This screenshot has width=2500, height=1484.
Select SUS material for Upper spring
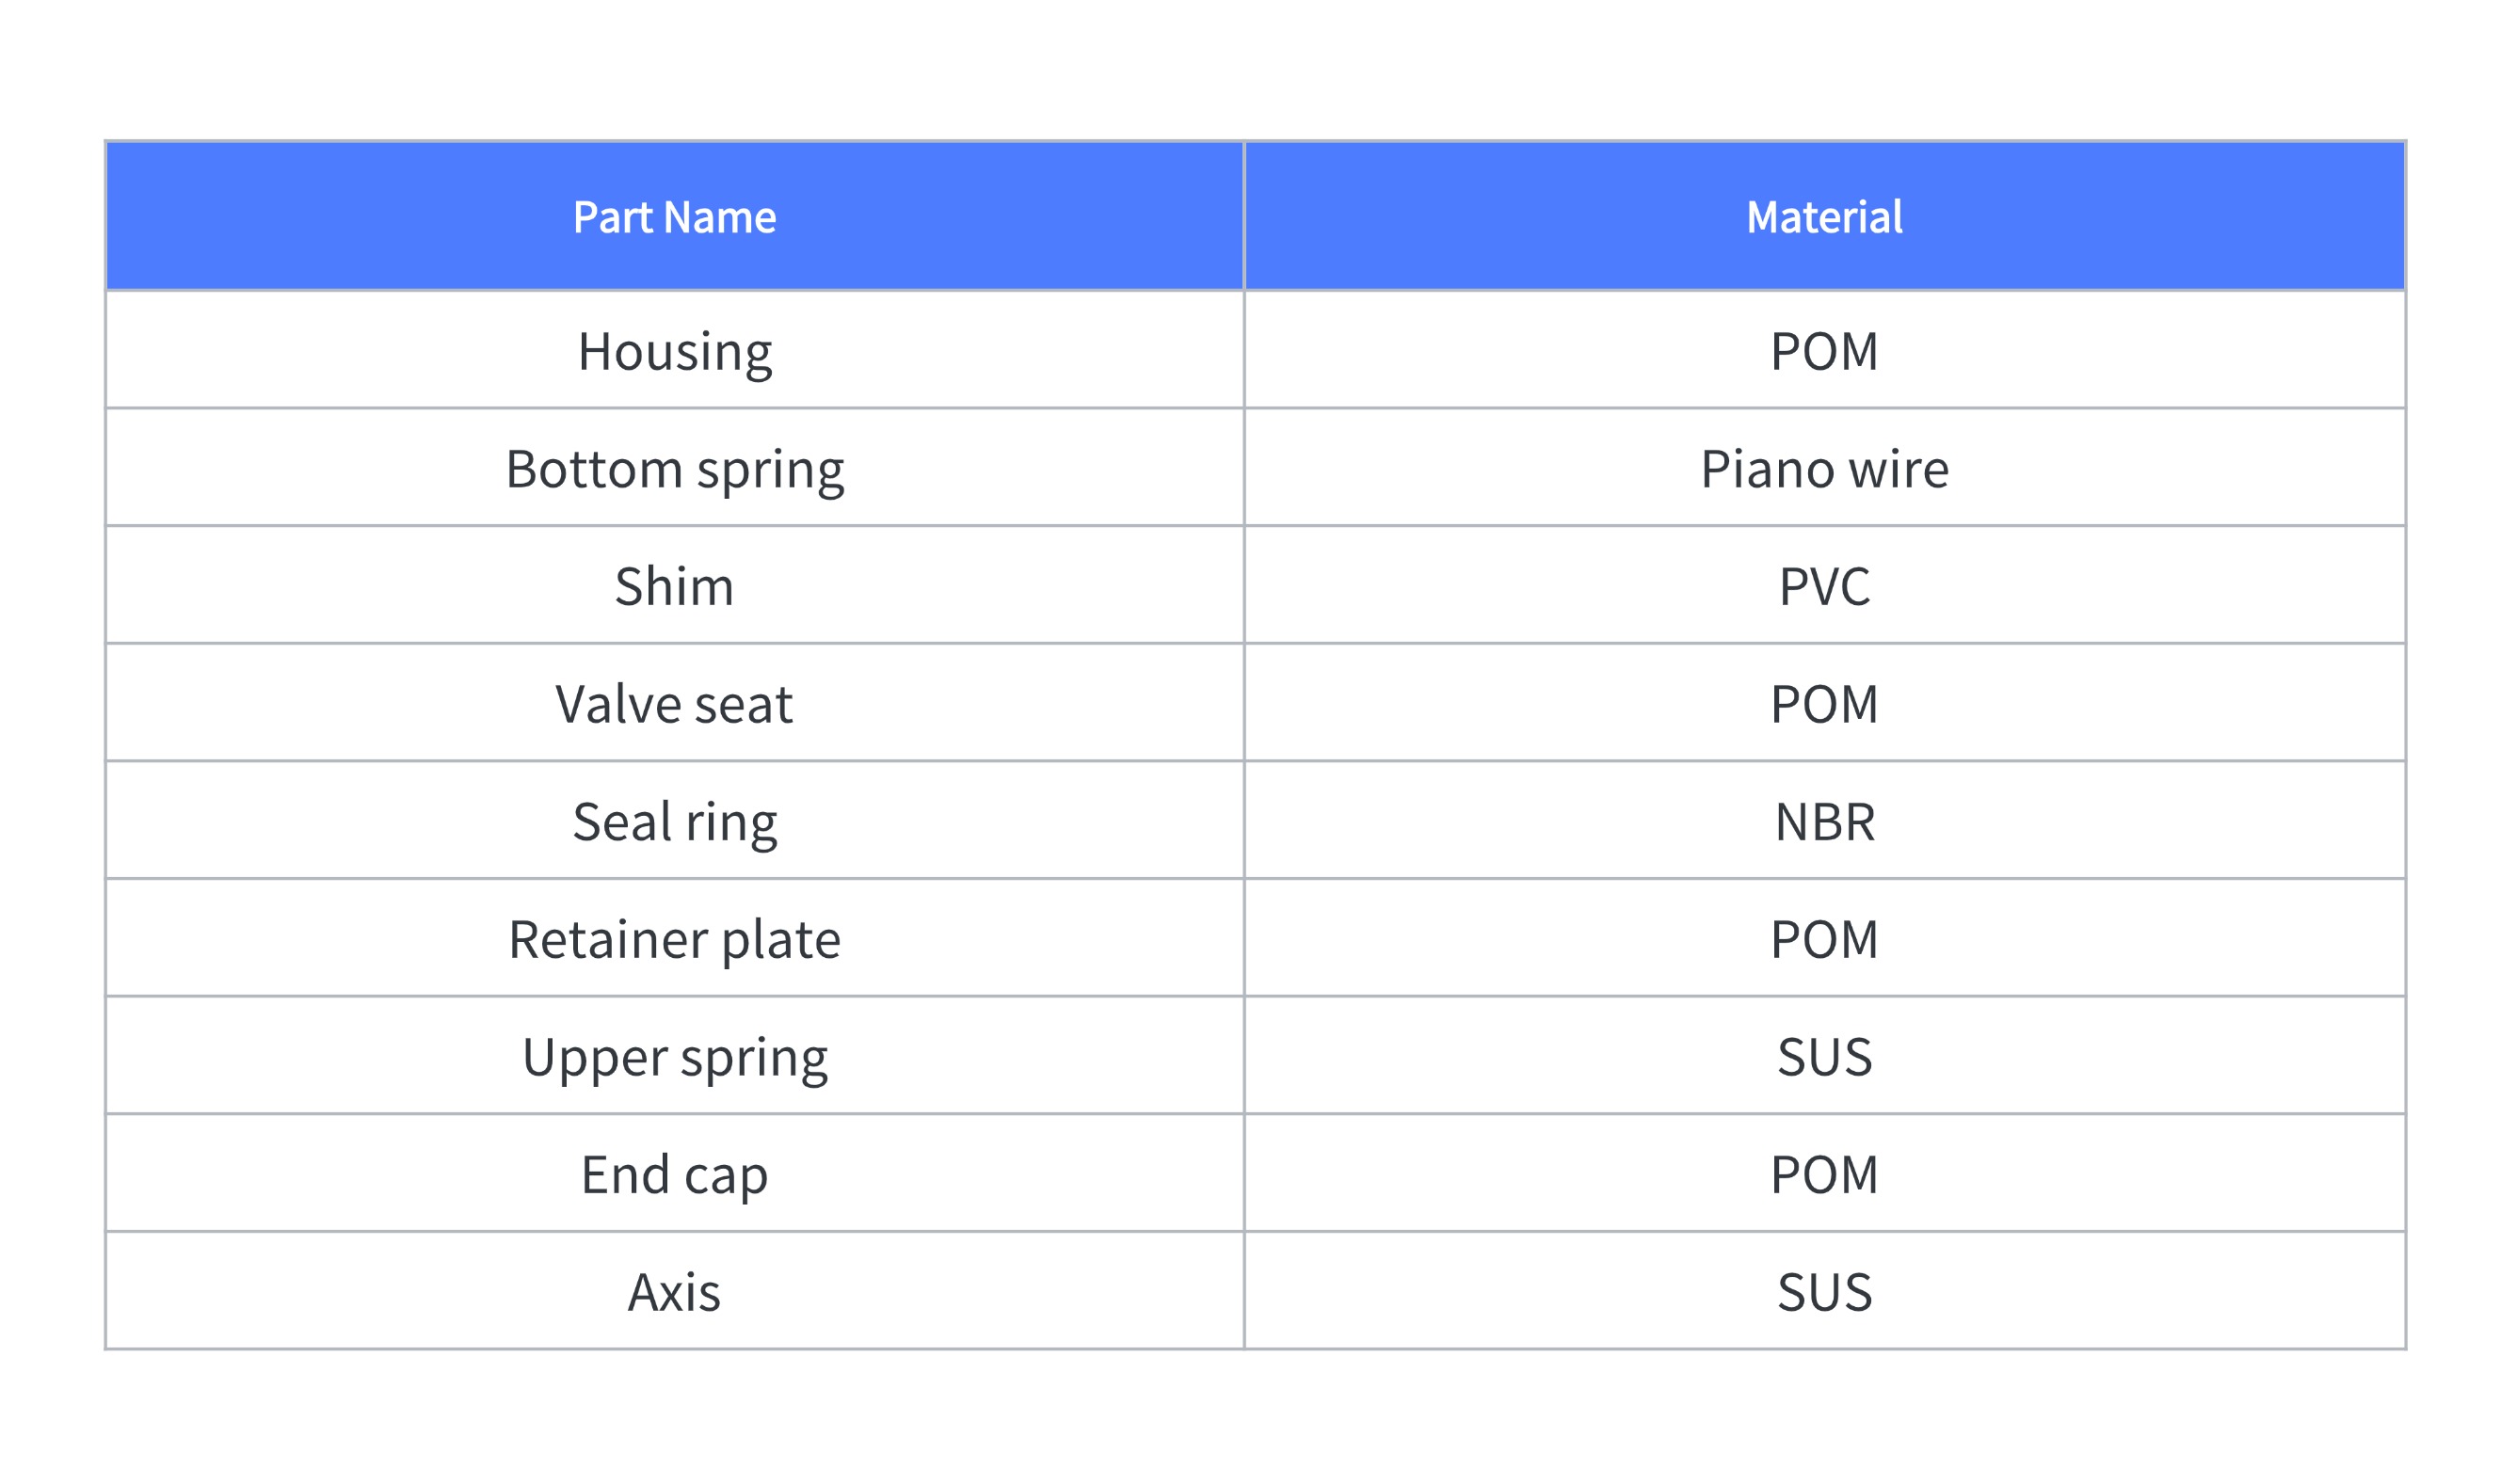(x=1825, y=1056)
